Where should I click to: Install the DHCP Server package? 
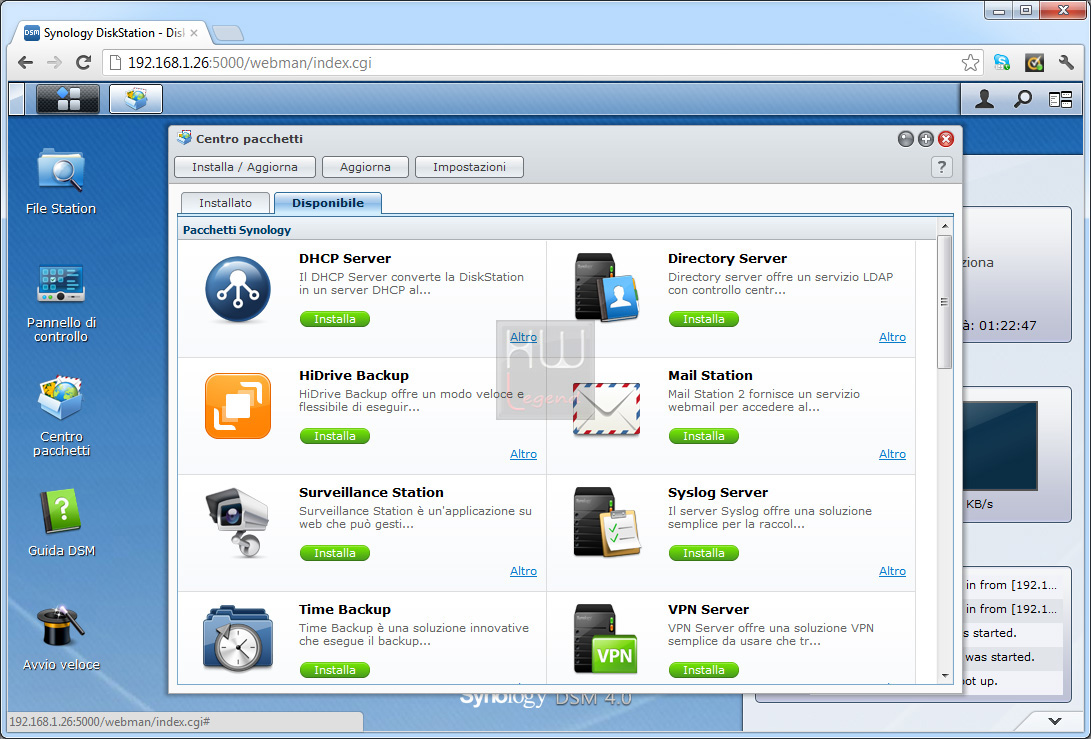pyautogui.click(x=335, y=319)
